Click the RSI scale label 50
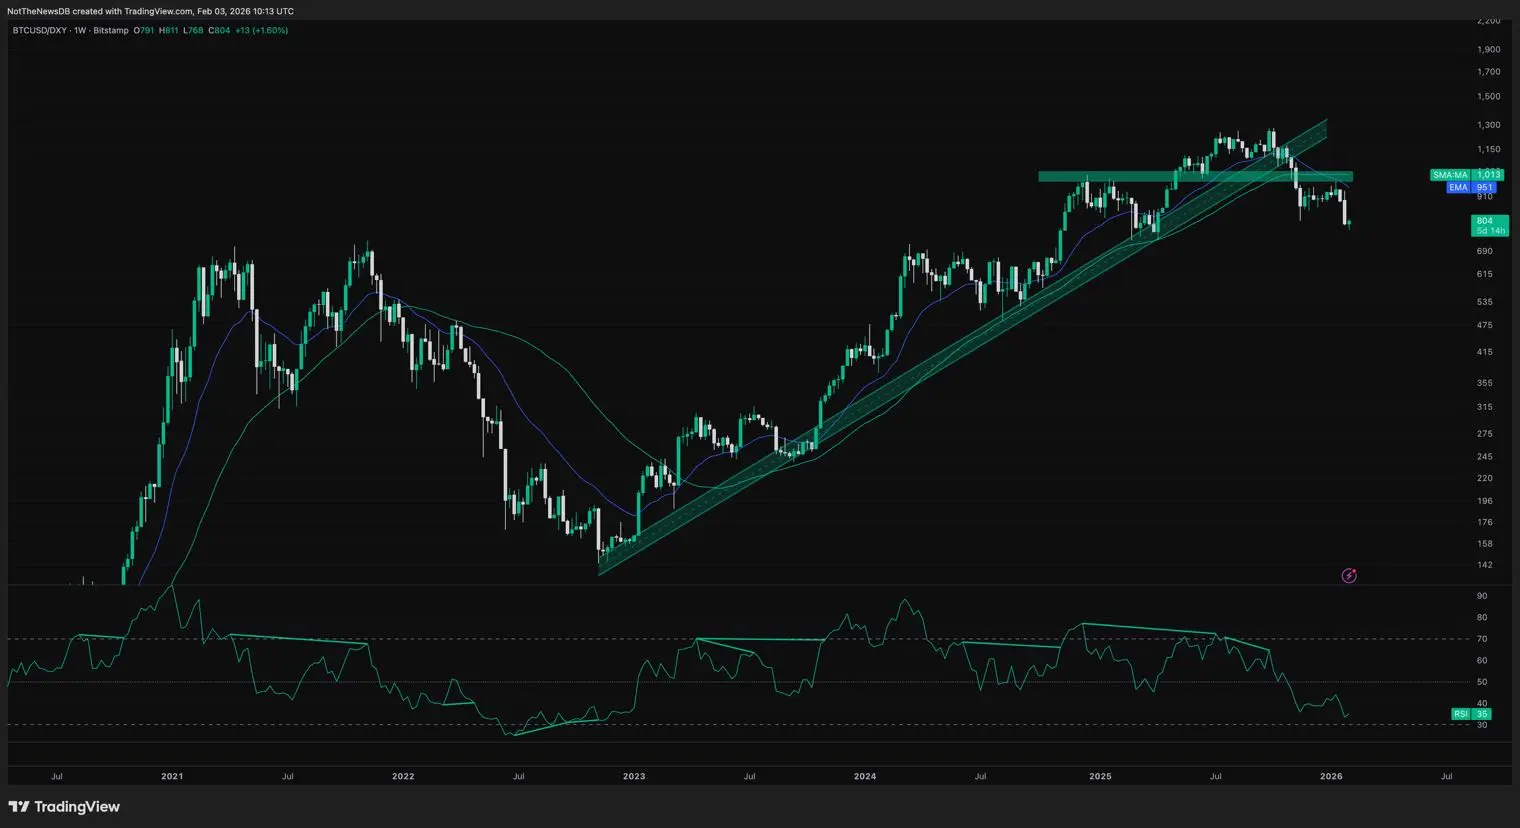1520x828 pixels. pyautogui.click(x=1482, y=682)
